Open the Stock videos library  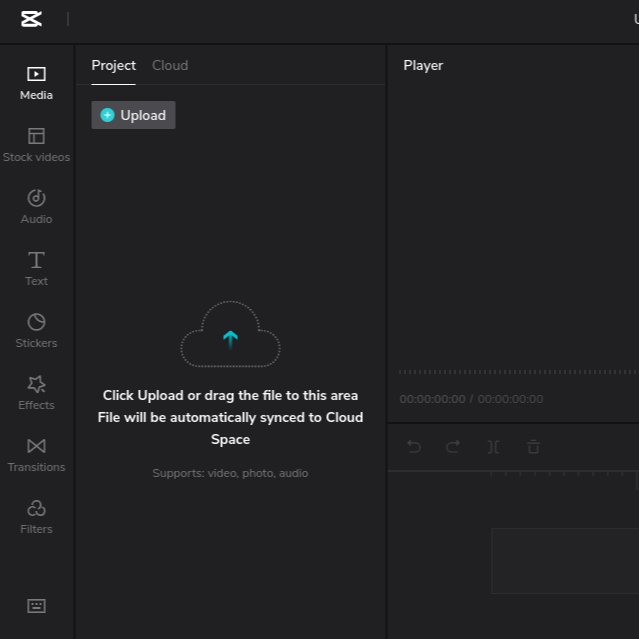36,145
